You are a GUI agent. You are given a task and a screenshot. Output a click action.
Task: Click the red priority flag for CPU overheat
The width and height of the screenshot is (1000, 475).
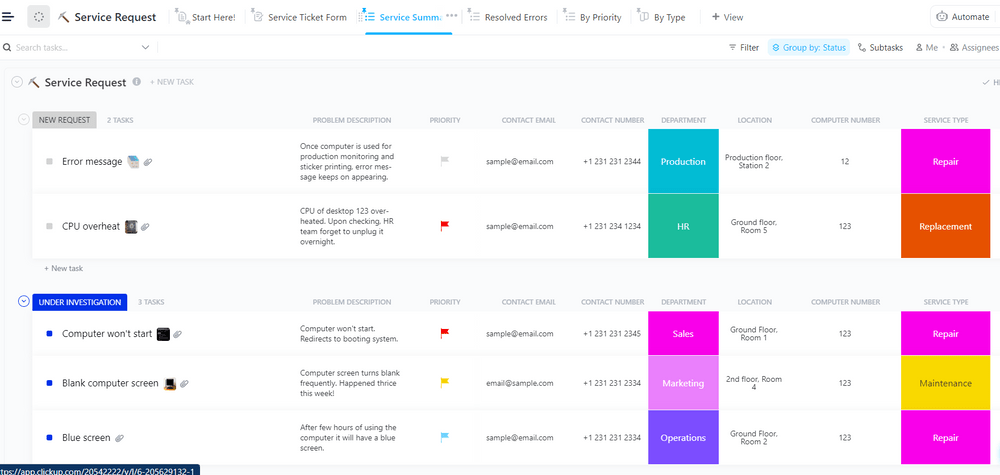click(445, 226)
